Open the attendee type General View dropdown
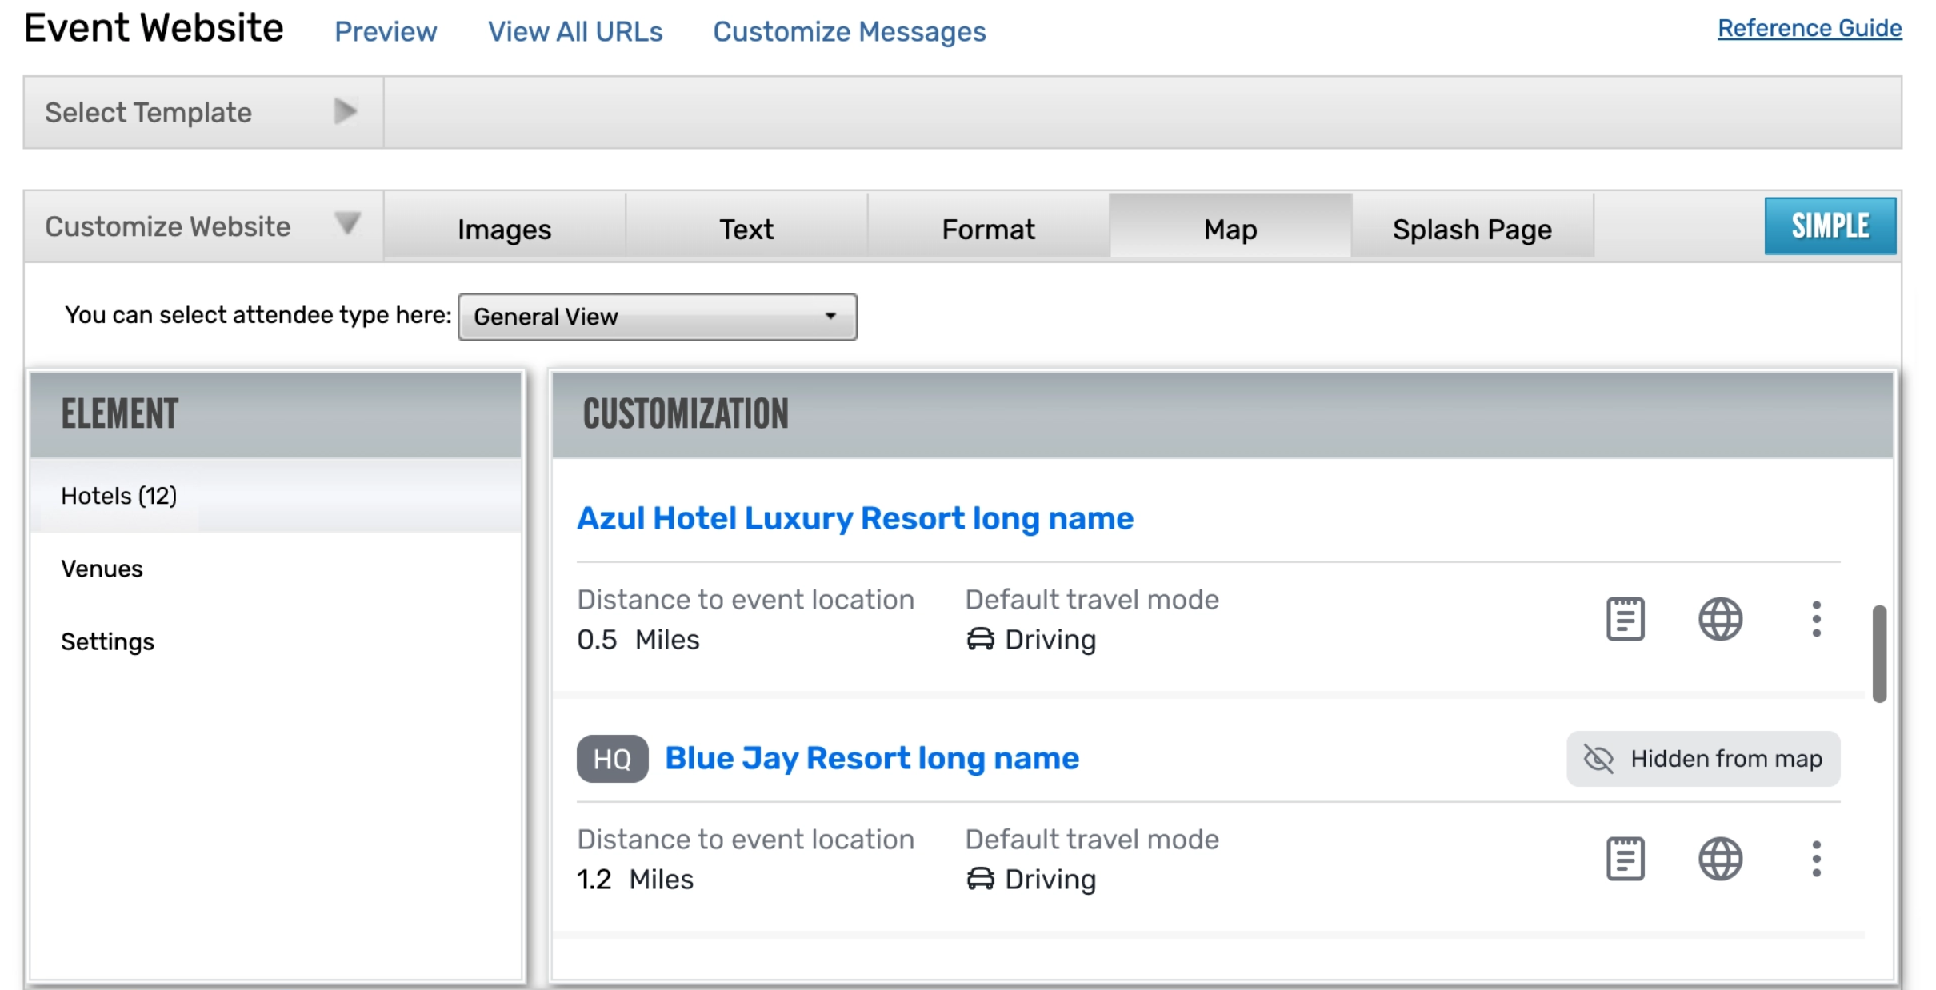Screen dimensions: 1936x990 [x=657, y=317]
